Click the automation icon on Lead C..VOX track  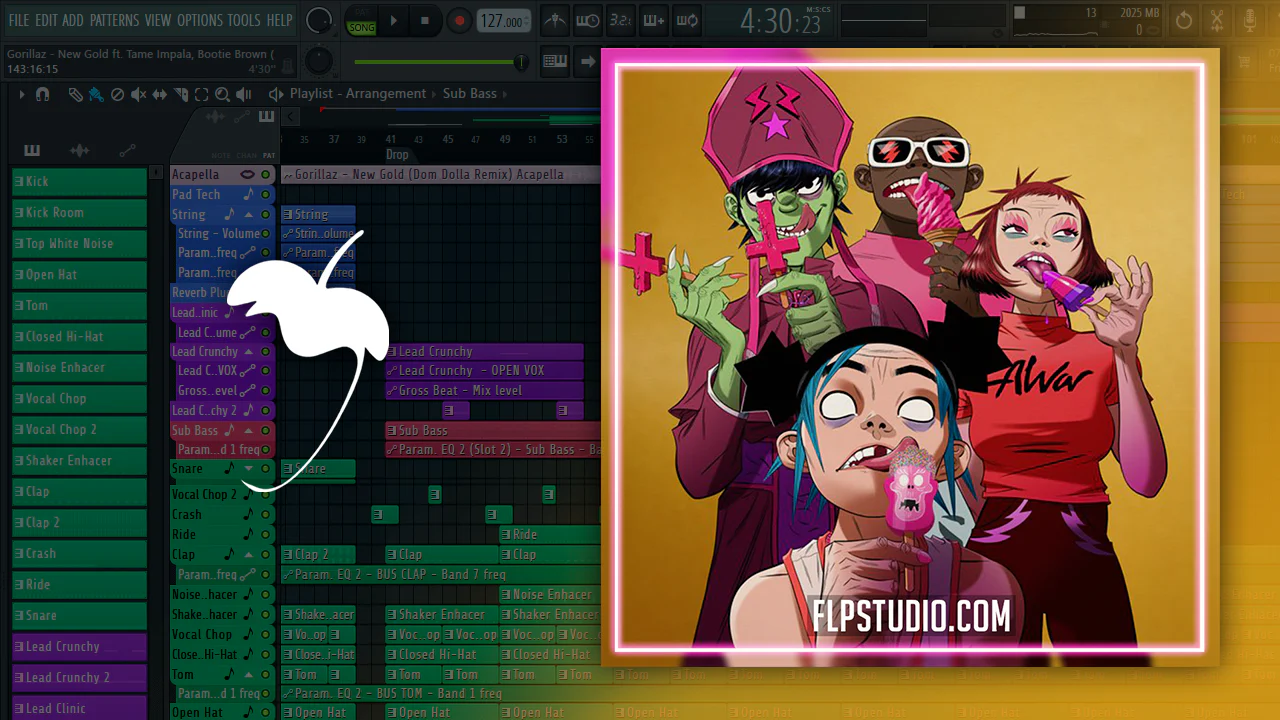pyautogui.click(x=248, y=371)
